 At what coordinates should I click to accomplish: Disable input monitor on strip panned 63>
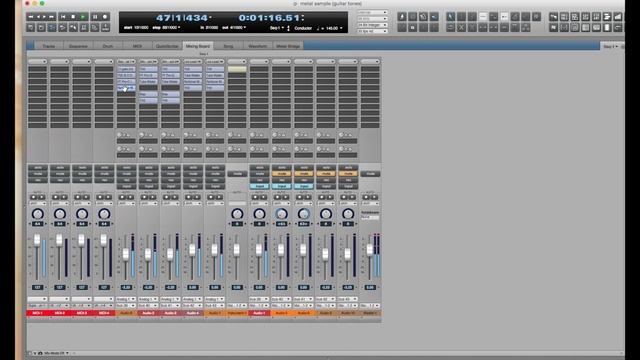click(303, 186)
